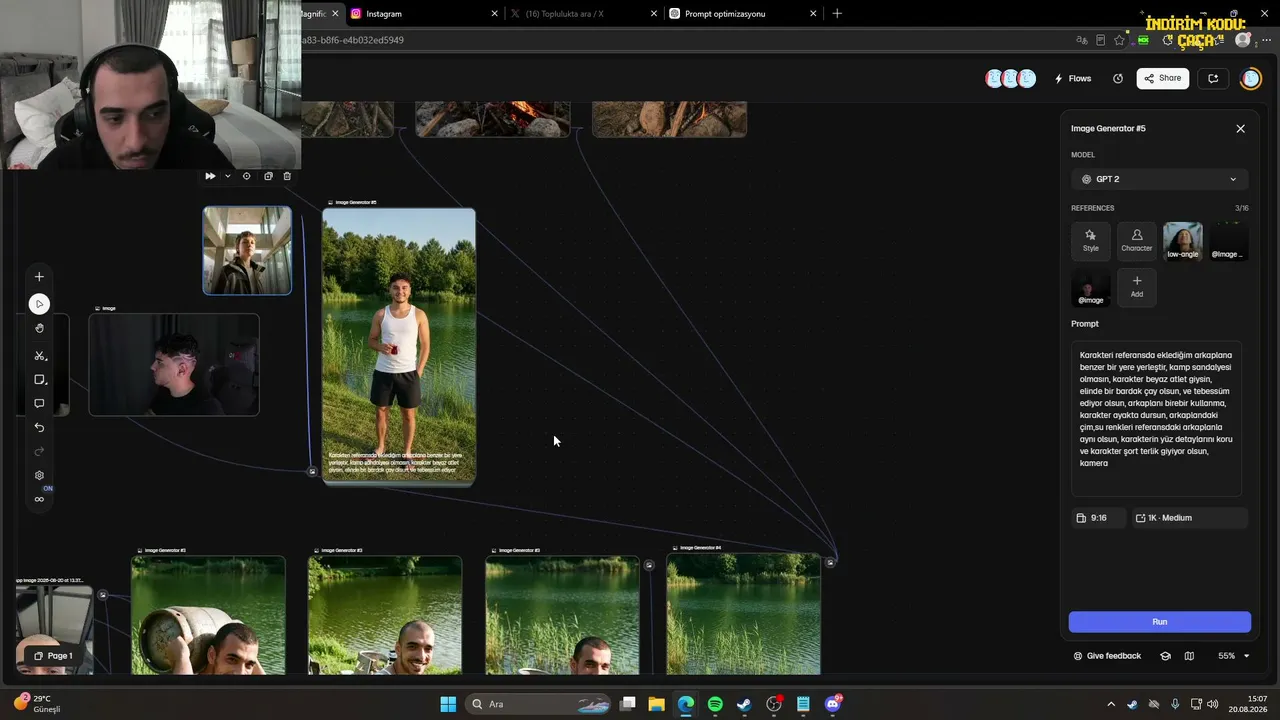Open the system volume speaker icon
Screen dimensions: 1280x720
point(1212,704)
